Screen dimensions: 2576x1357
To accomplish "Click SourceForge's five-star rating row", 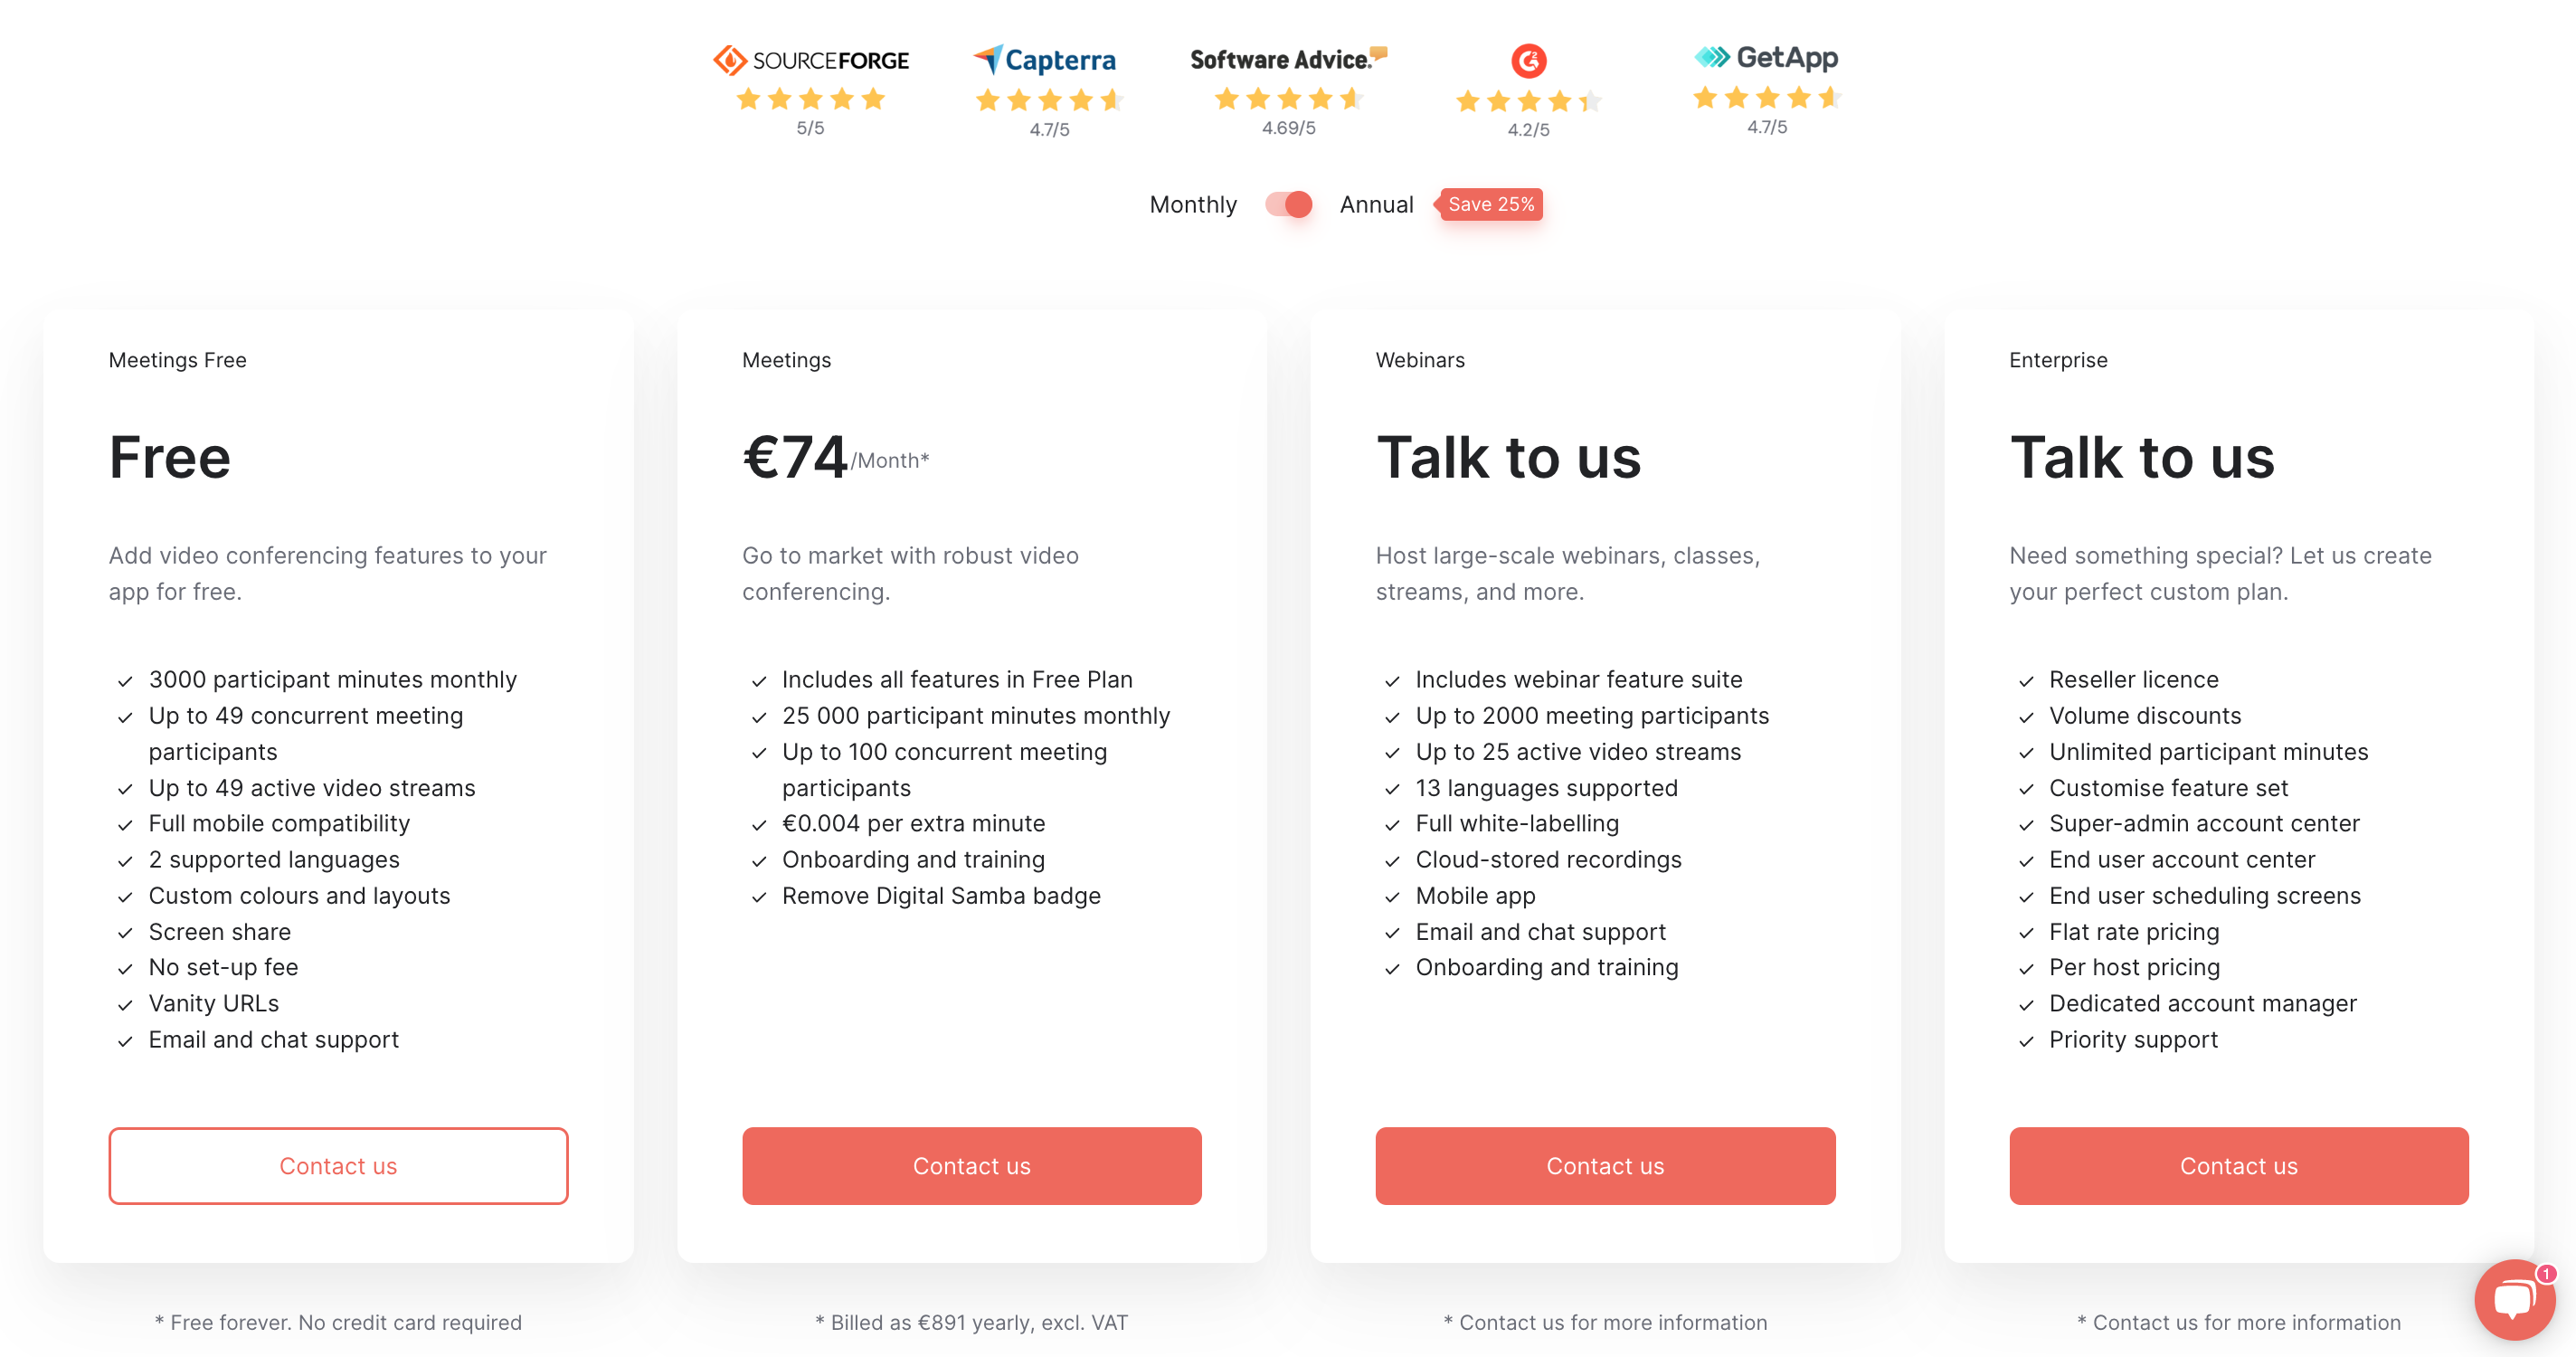I will click(810, 98).
